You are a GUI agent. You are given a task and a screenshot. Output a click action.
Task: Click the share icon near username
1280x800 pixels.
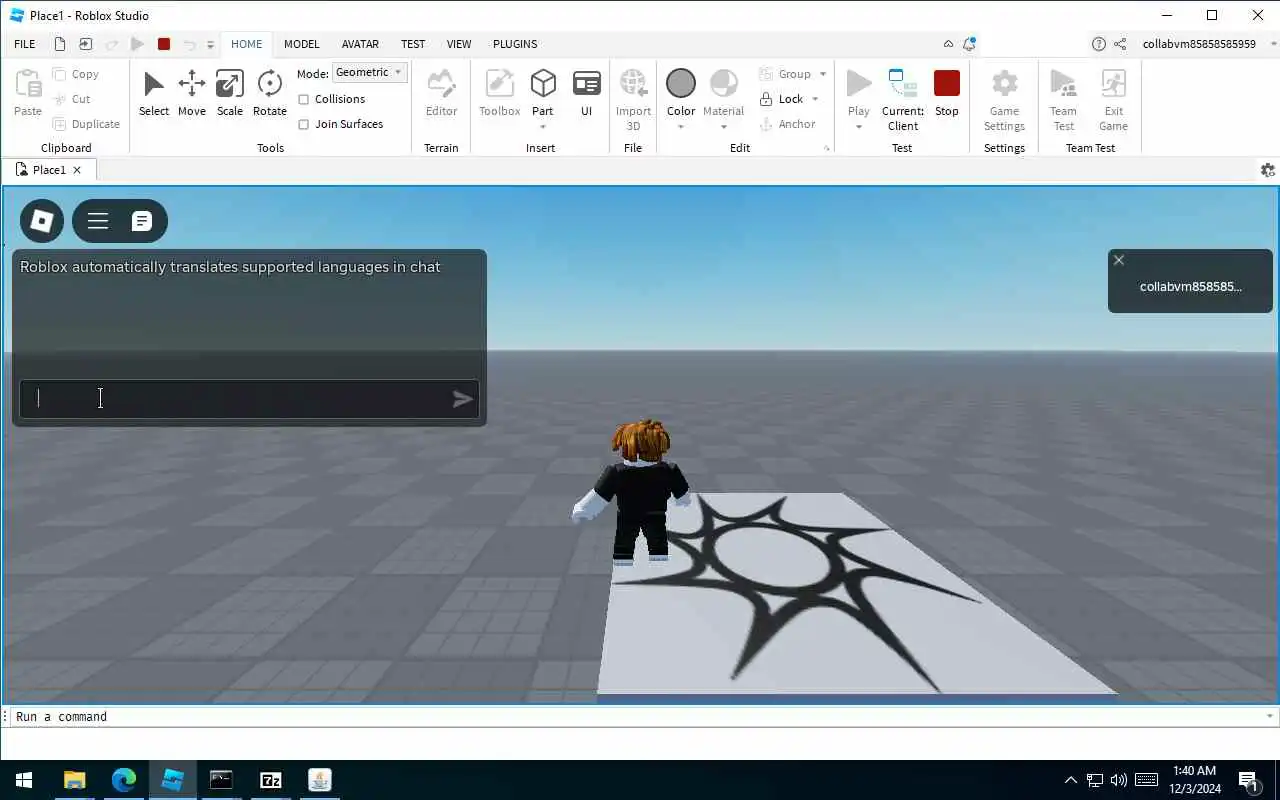pyautogui.click(x=1120, y=44)
